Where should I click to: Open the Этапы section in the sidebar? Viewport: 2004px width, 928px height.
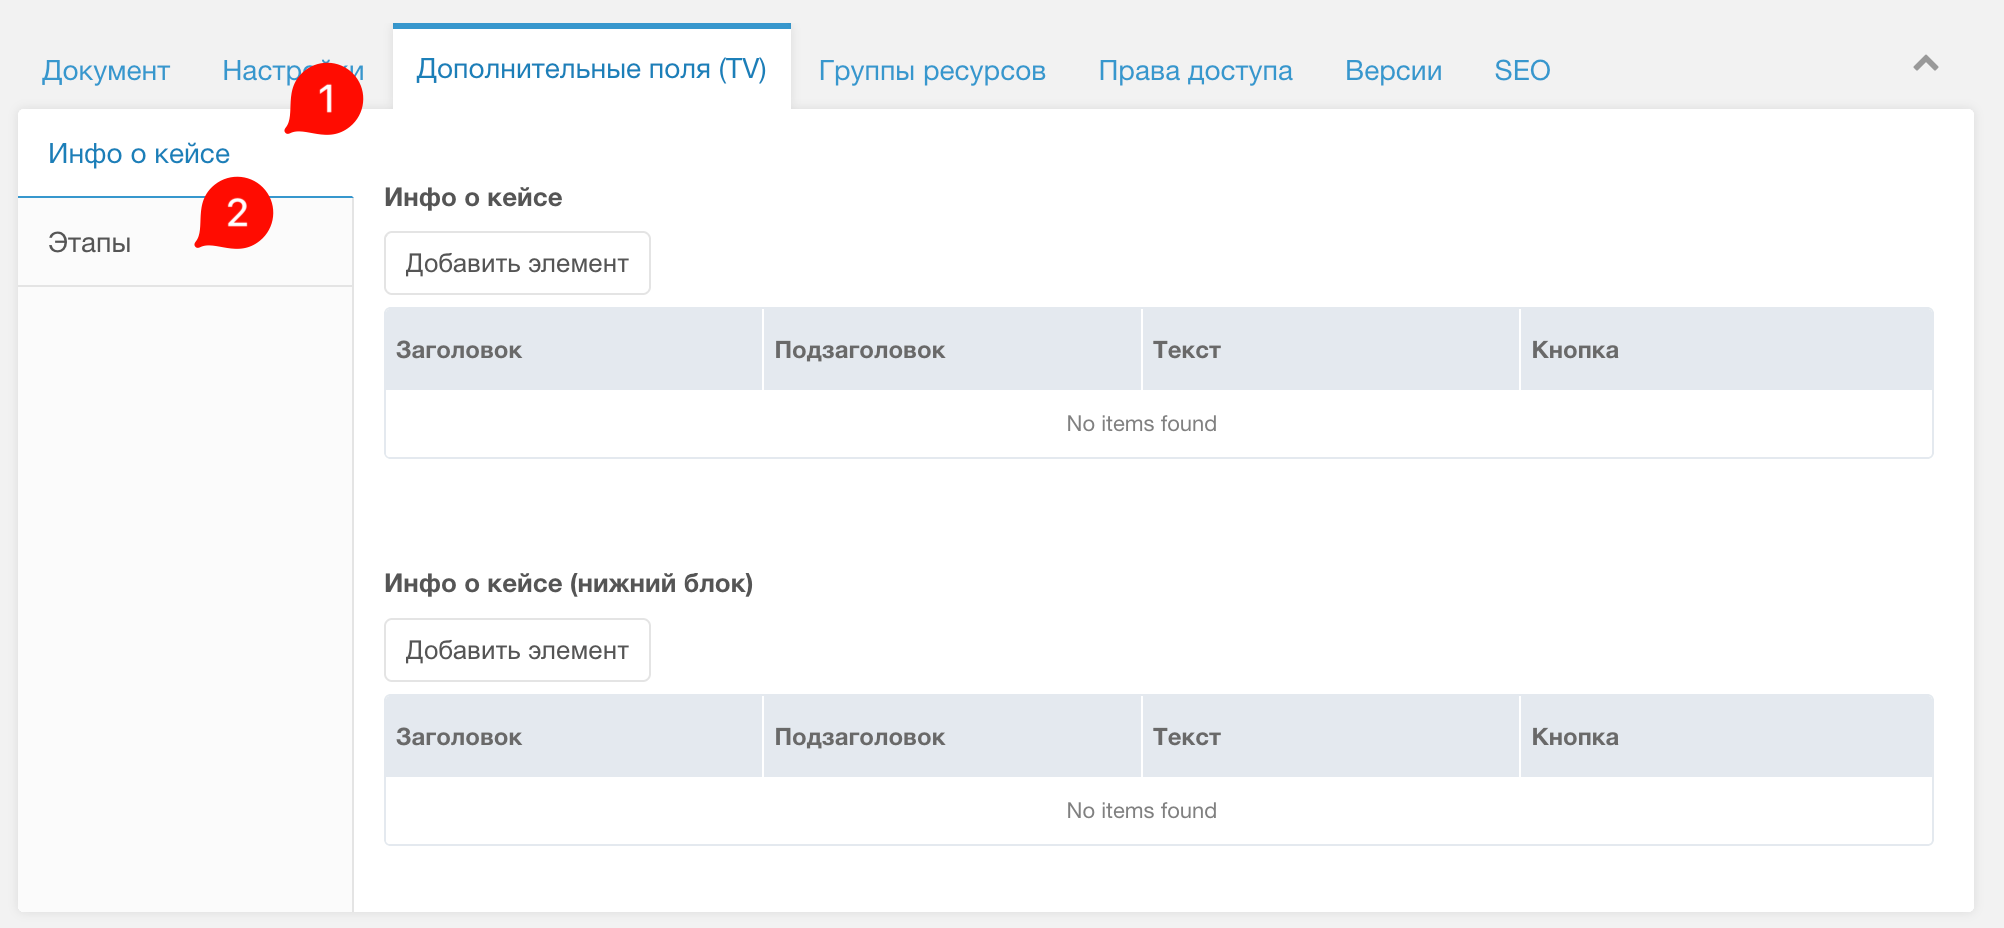click(x=88, y=241)
